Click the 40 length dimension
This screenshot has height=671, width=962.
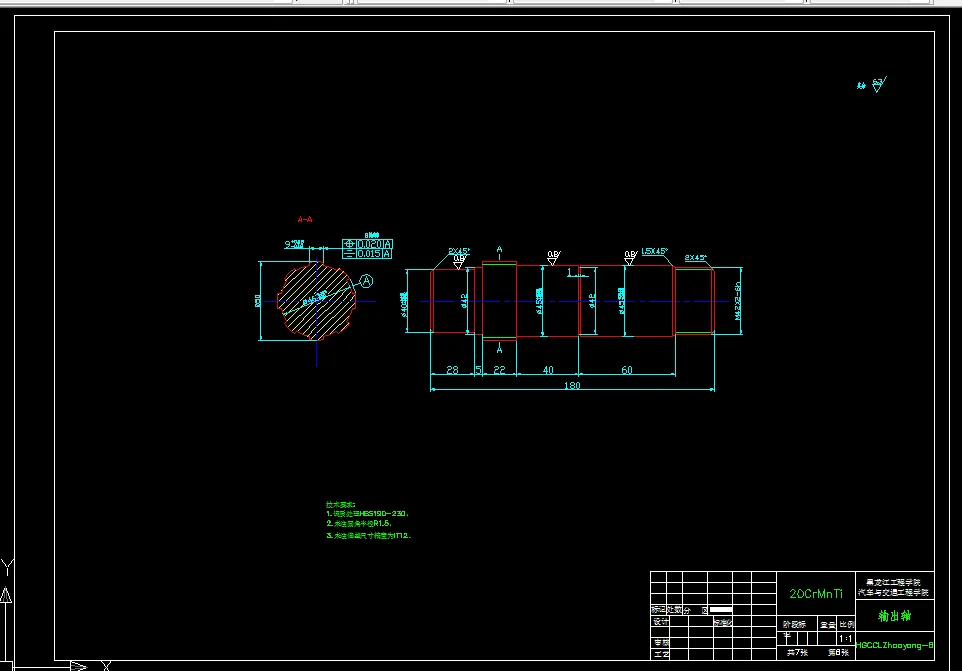pyautogui.click(x=548, y=370)
